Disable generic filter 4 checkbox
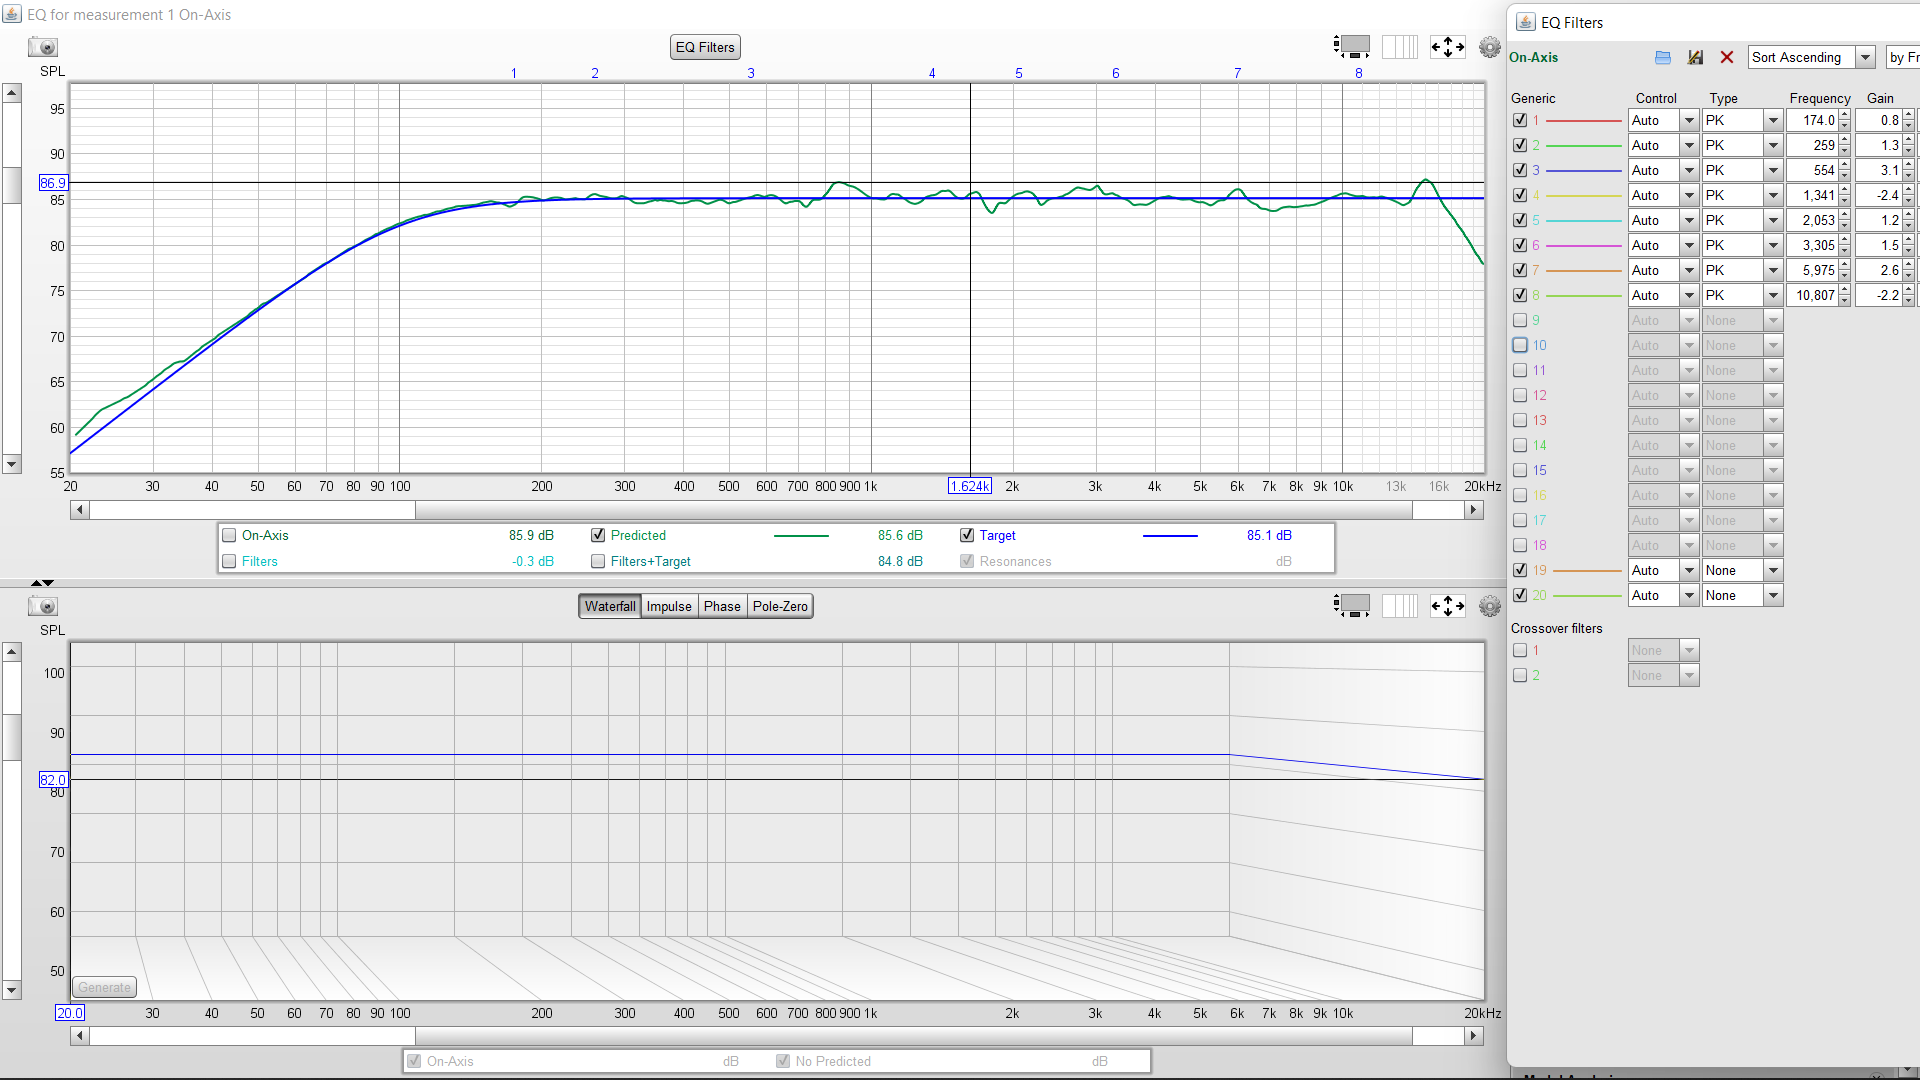Screen dimensions: 1920x1080 [1520, 195]
